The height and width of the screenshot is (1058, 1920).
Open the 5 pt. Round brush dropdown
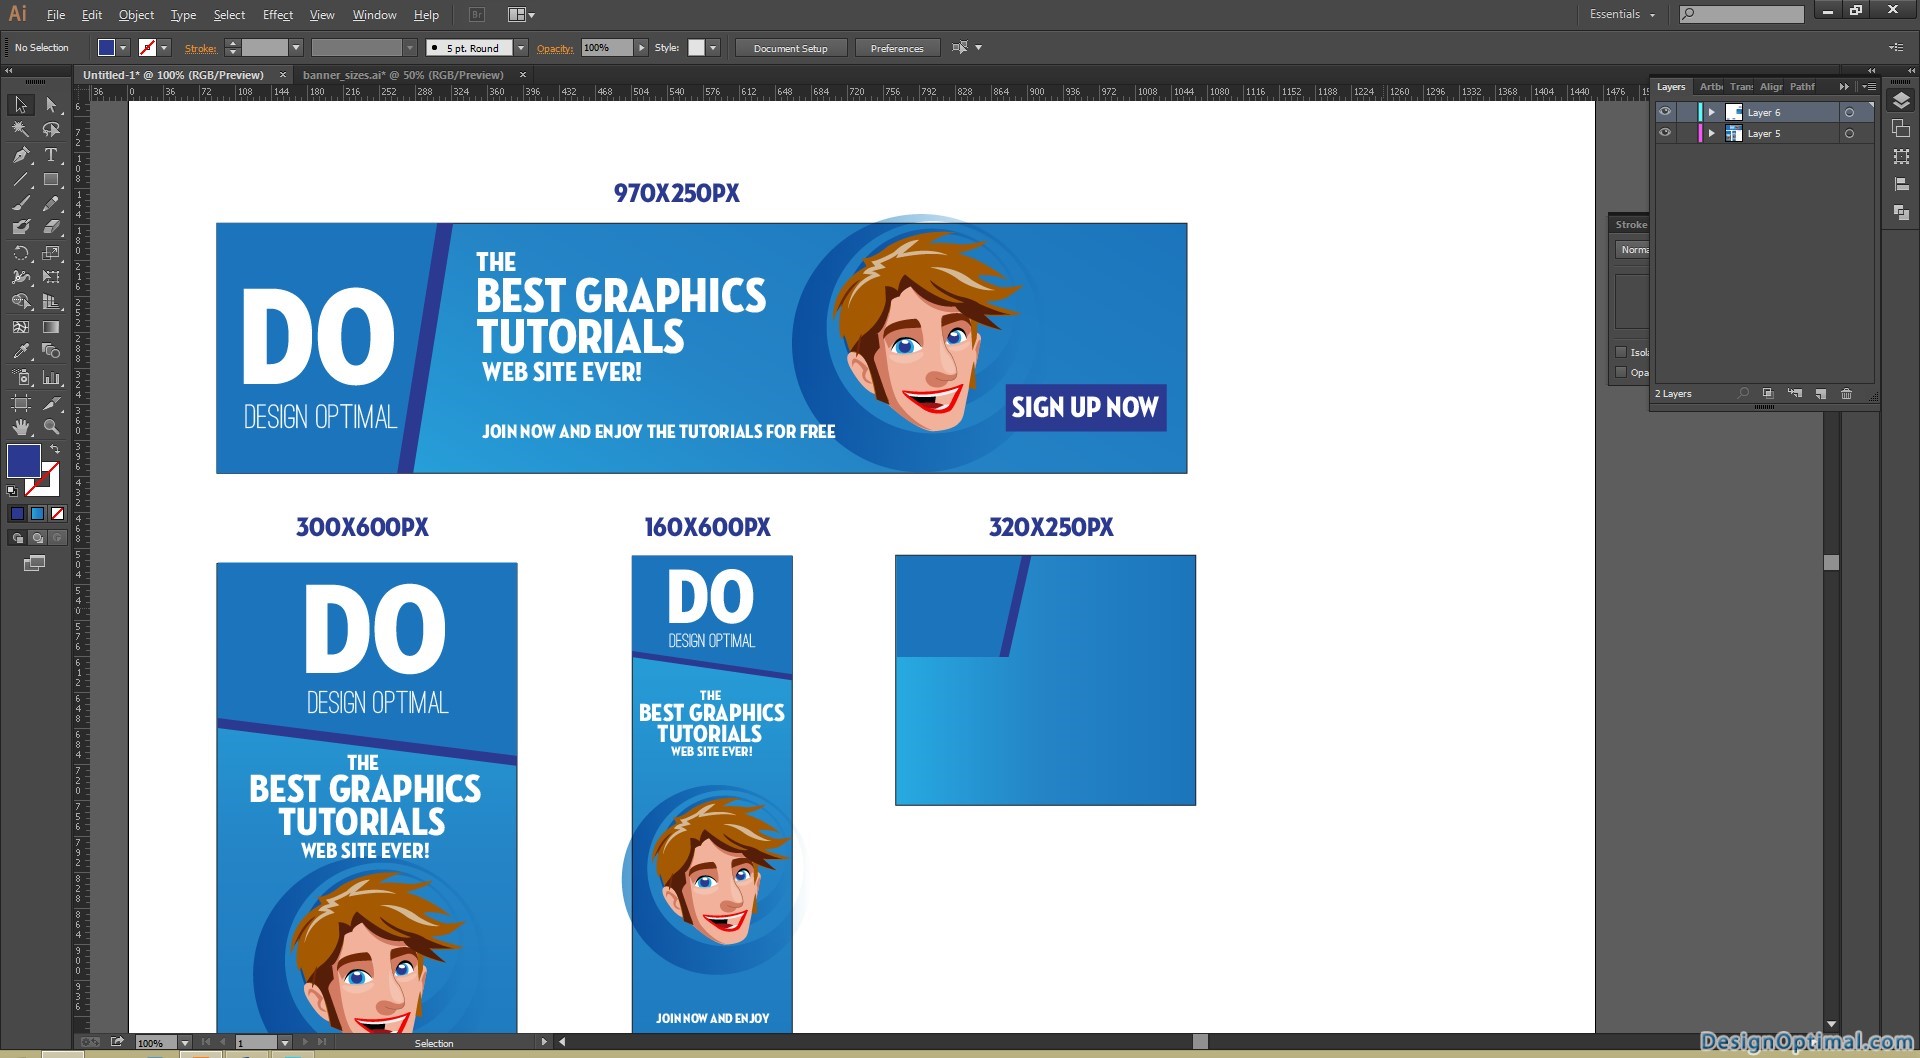[x=521, y=48]
